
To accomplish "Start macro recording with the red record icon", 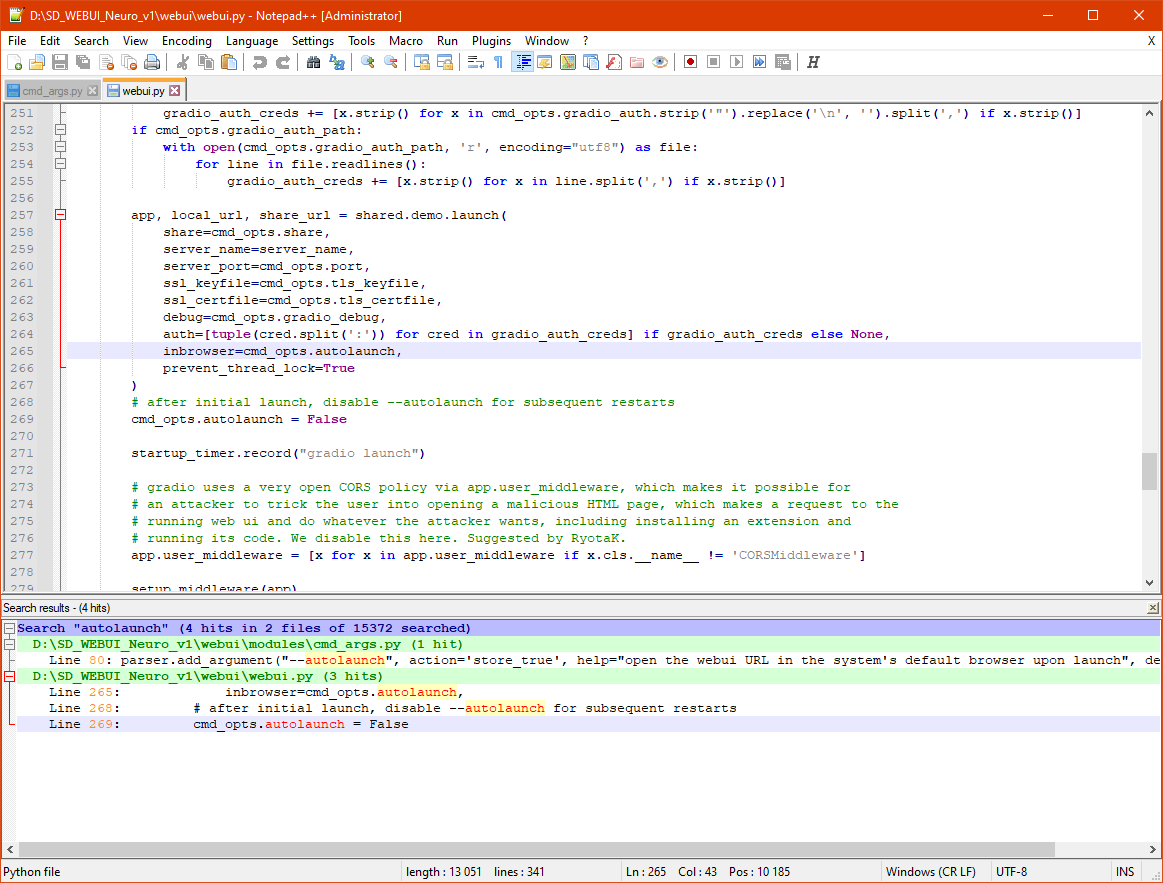I will click(690, 62).
